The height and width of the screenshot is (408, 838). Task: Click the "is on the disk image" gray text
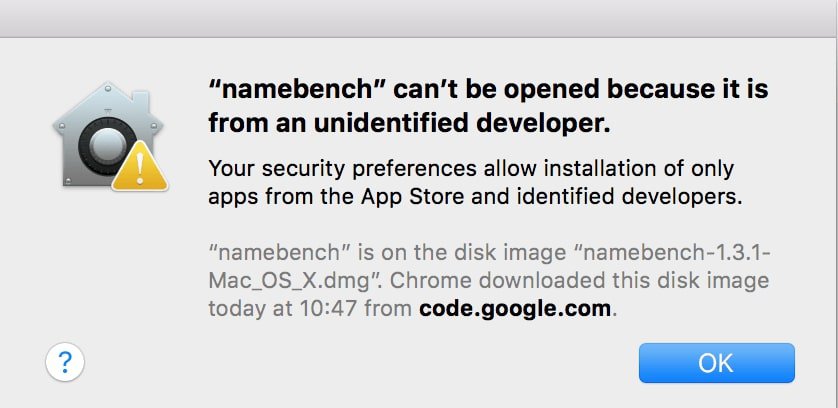pos(462,252)
